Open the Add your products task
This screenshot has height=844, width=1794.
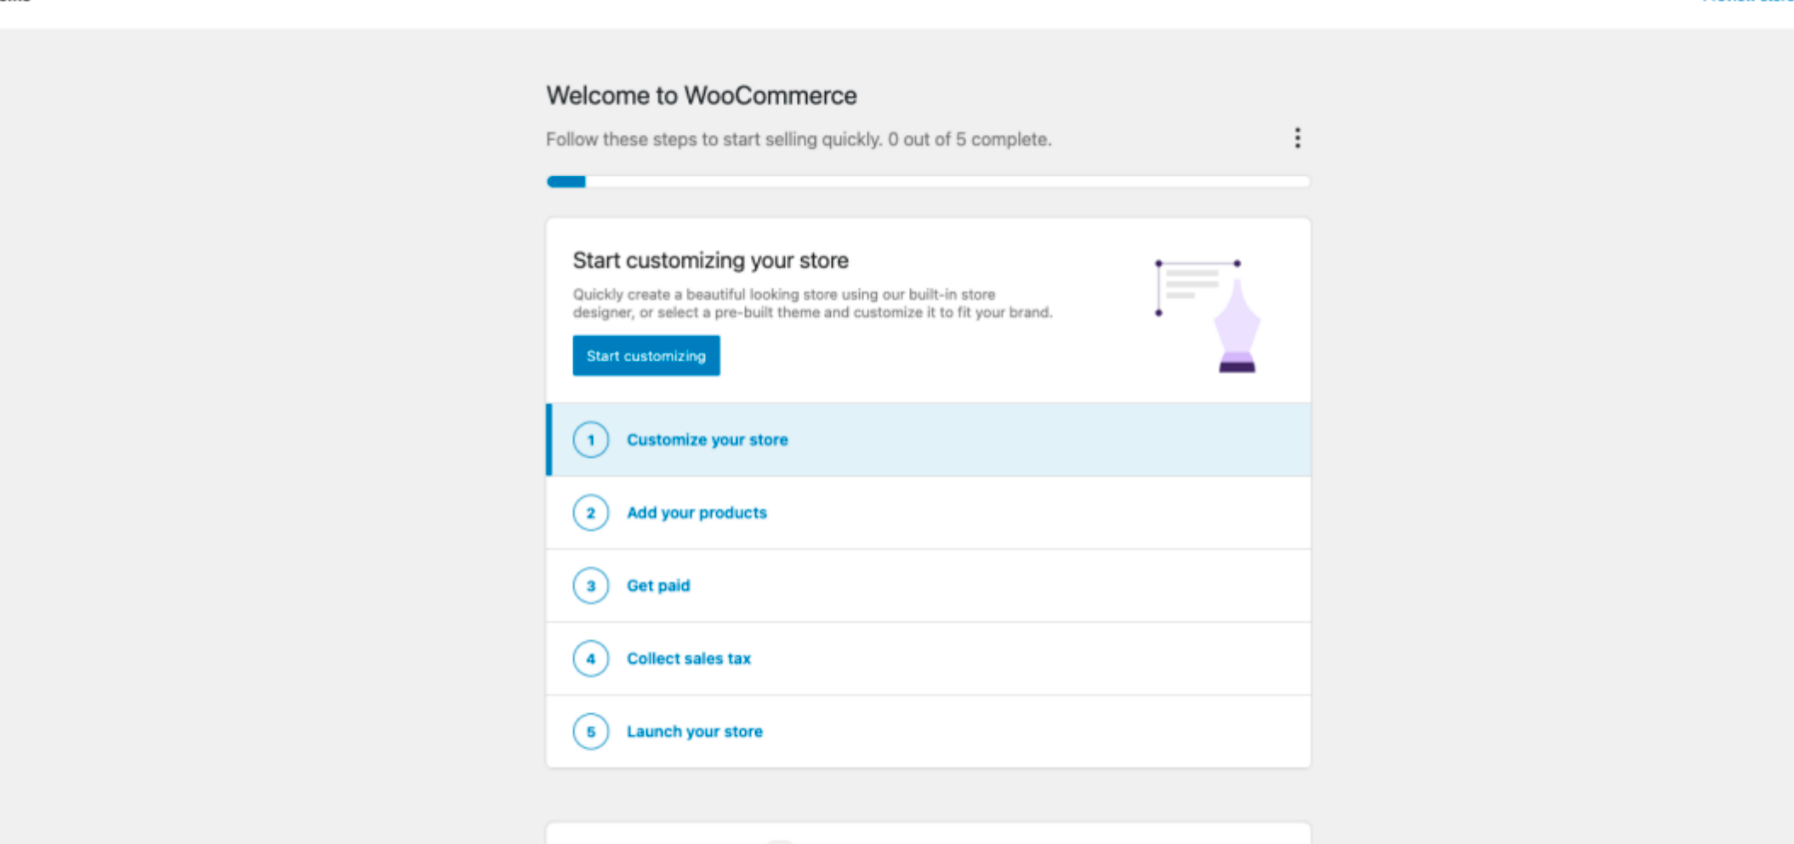pos(697,513)
